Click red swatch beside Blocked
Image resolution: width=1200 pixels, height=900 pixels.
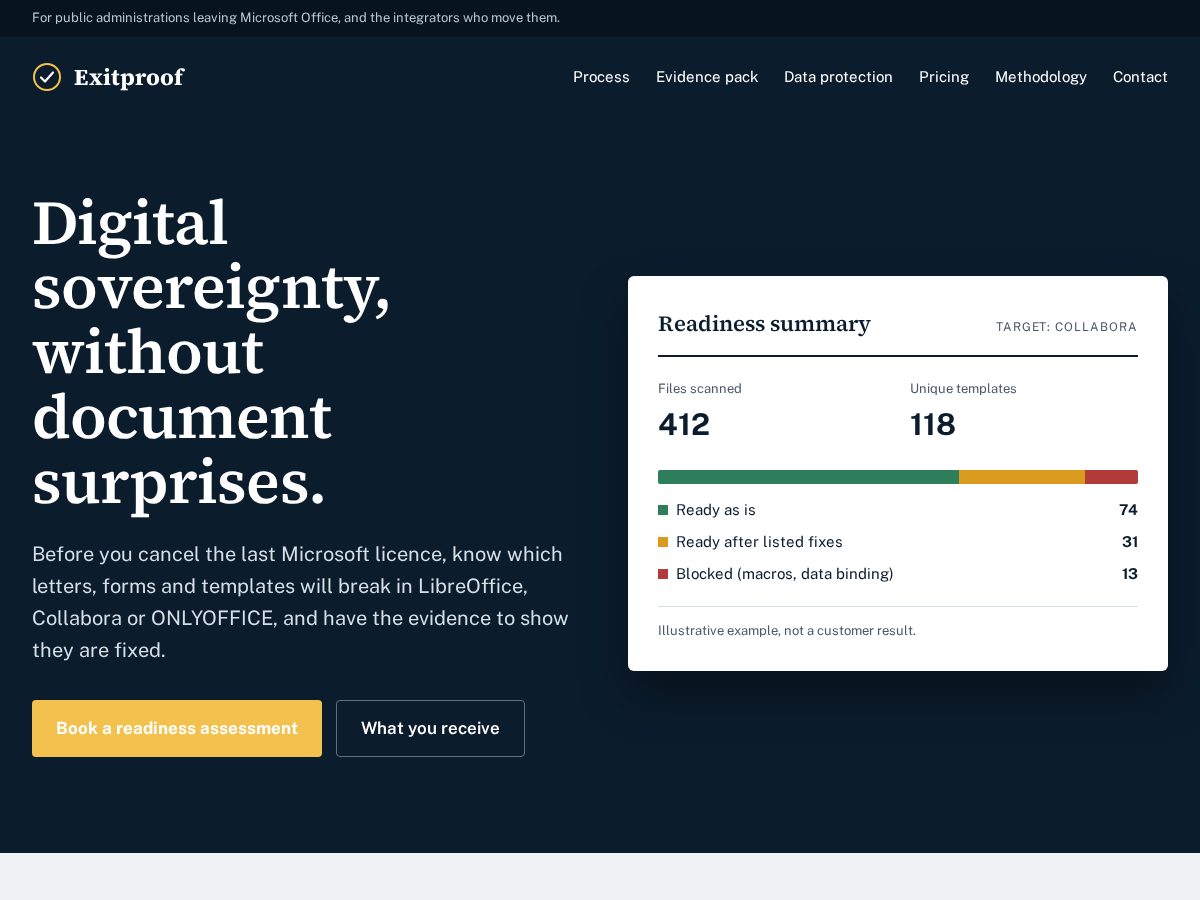(x=663, y=574)
